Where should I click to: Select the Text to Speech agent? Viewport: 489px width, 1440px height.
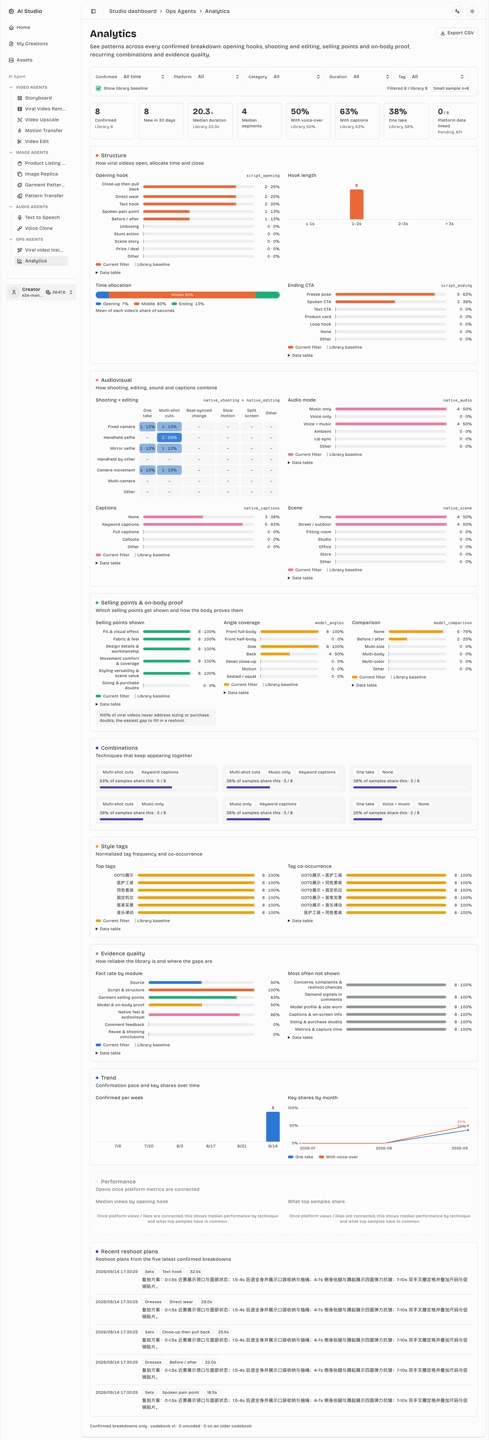(42, 217)
